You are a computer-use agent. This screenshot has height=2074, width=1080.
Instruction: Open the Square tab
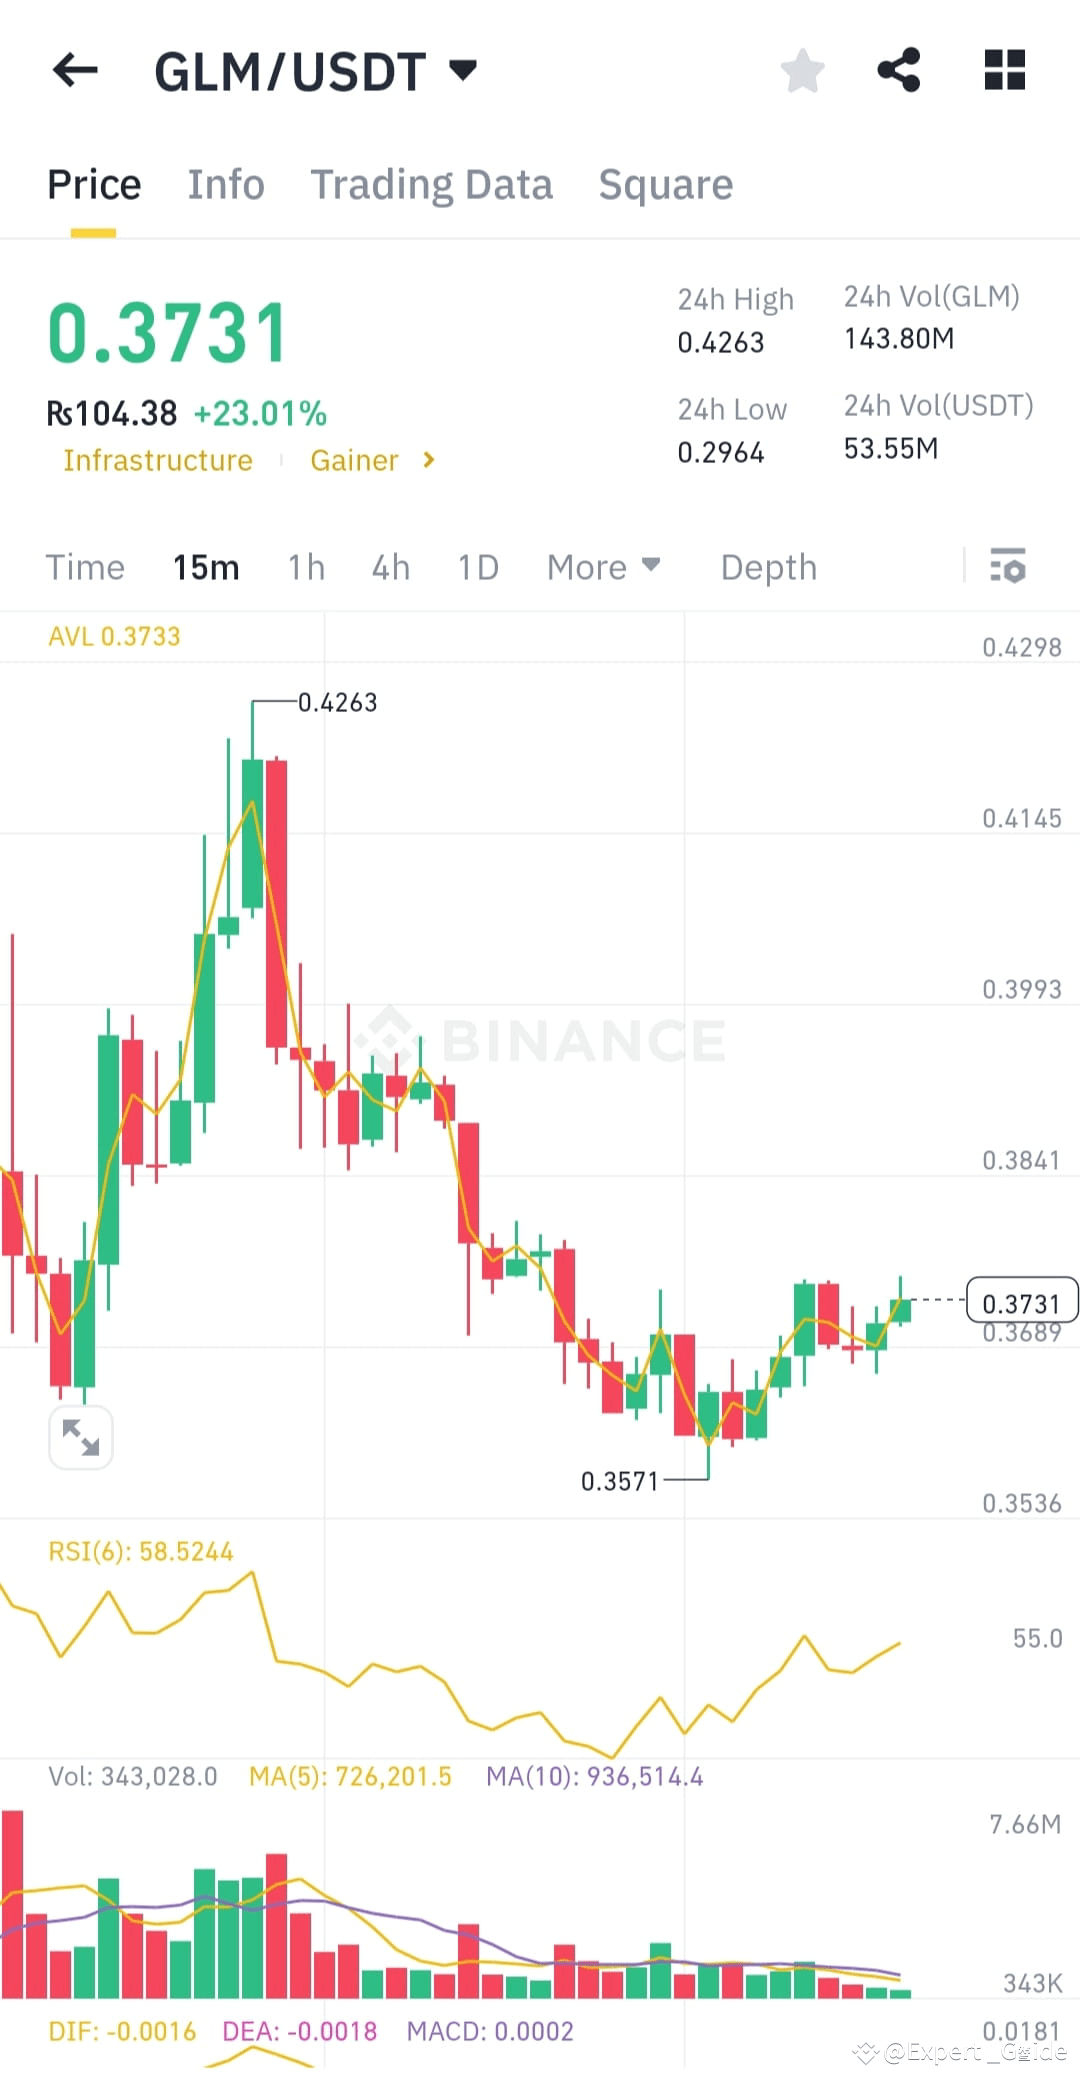tap(665, 184)
